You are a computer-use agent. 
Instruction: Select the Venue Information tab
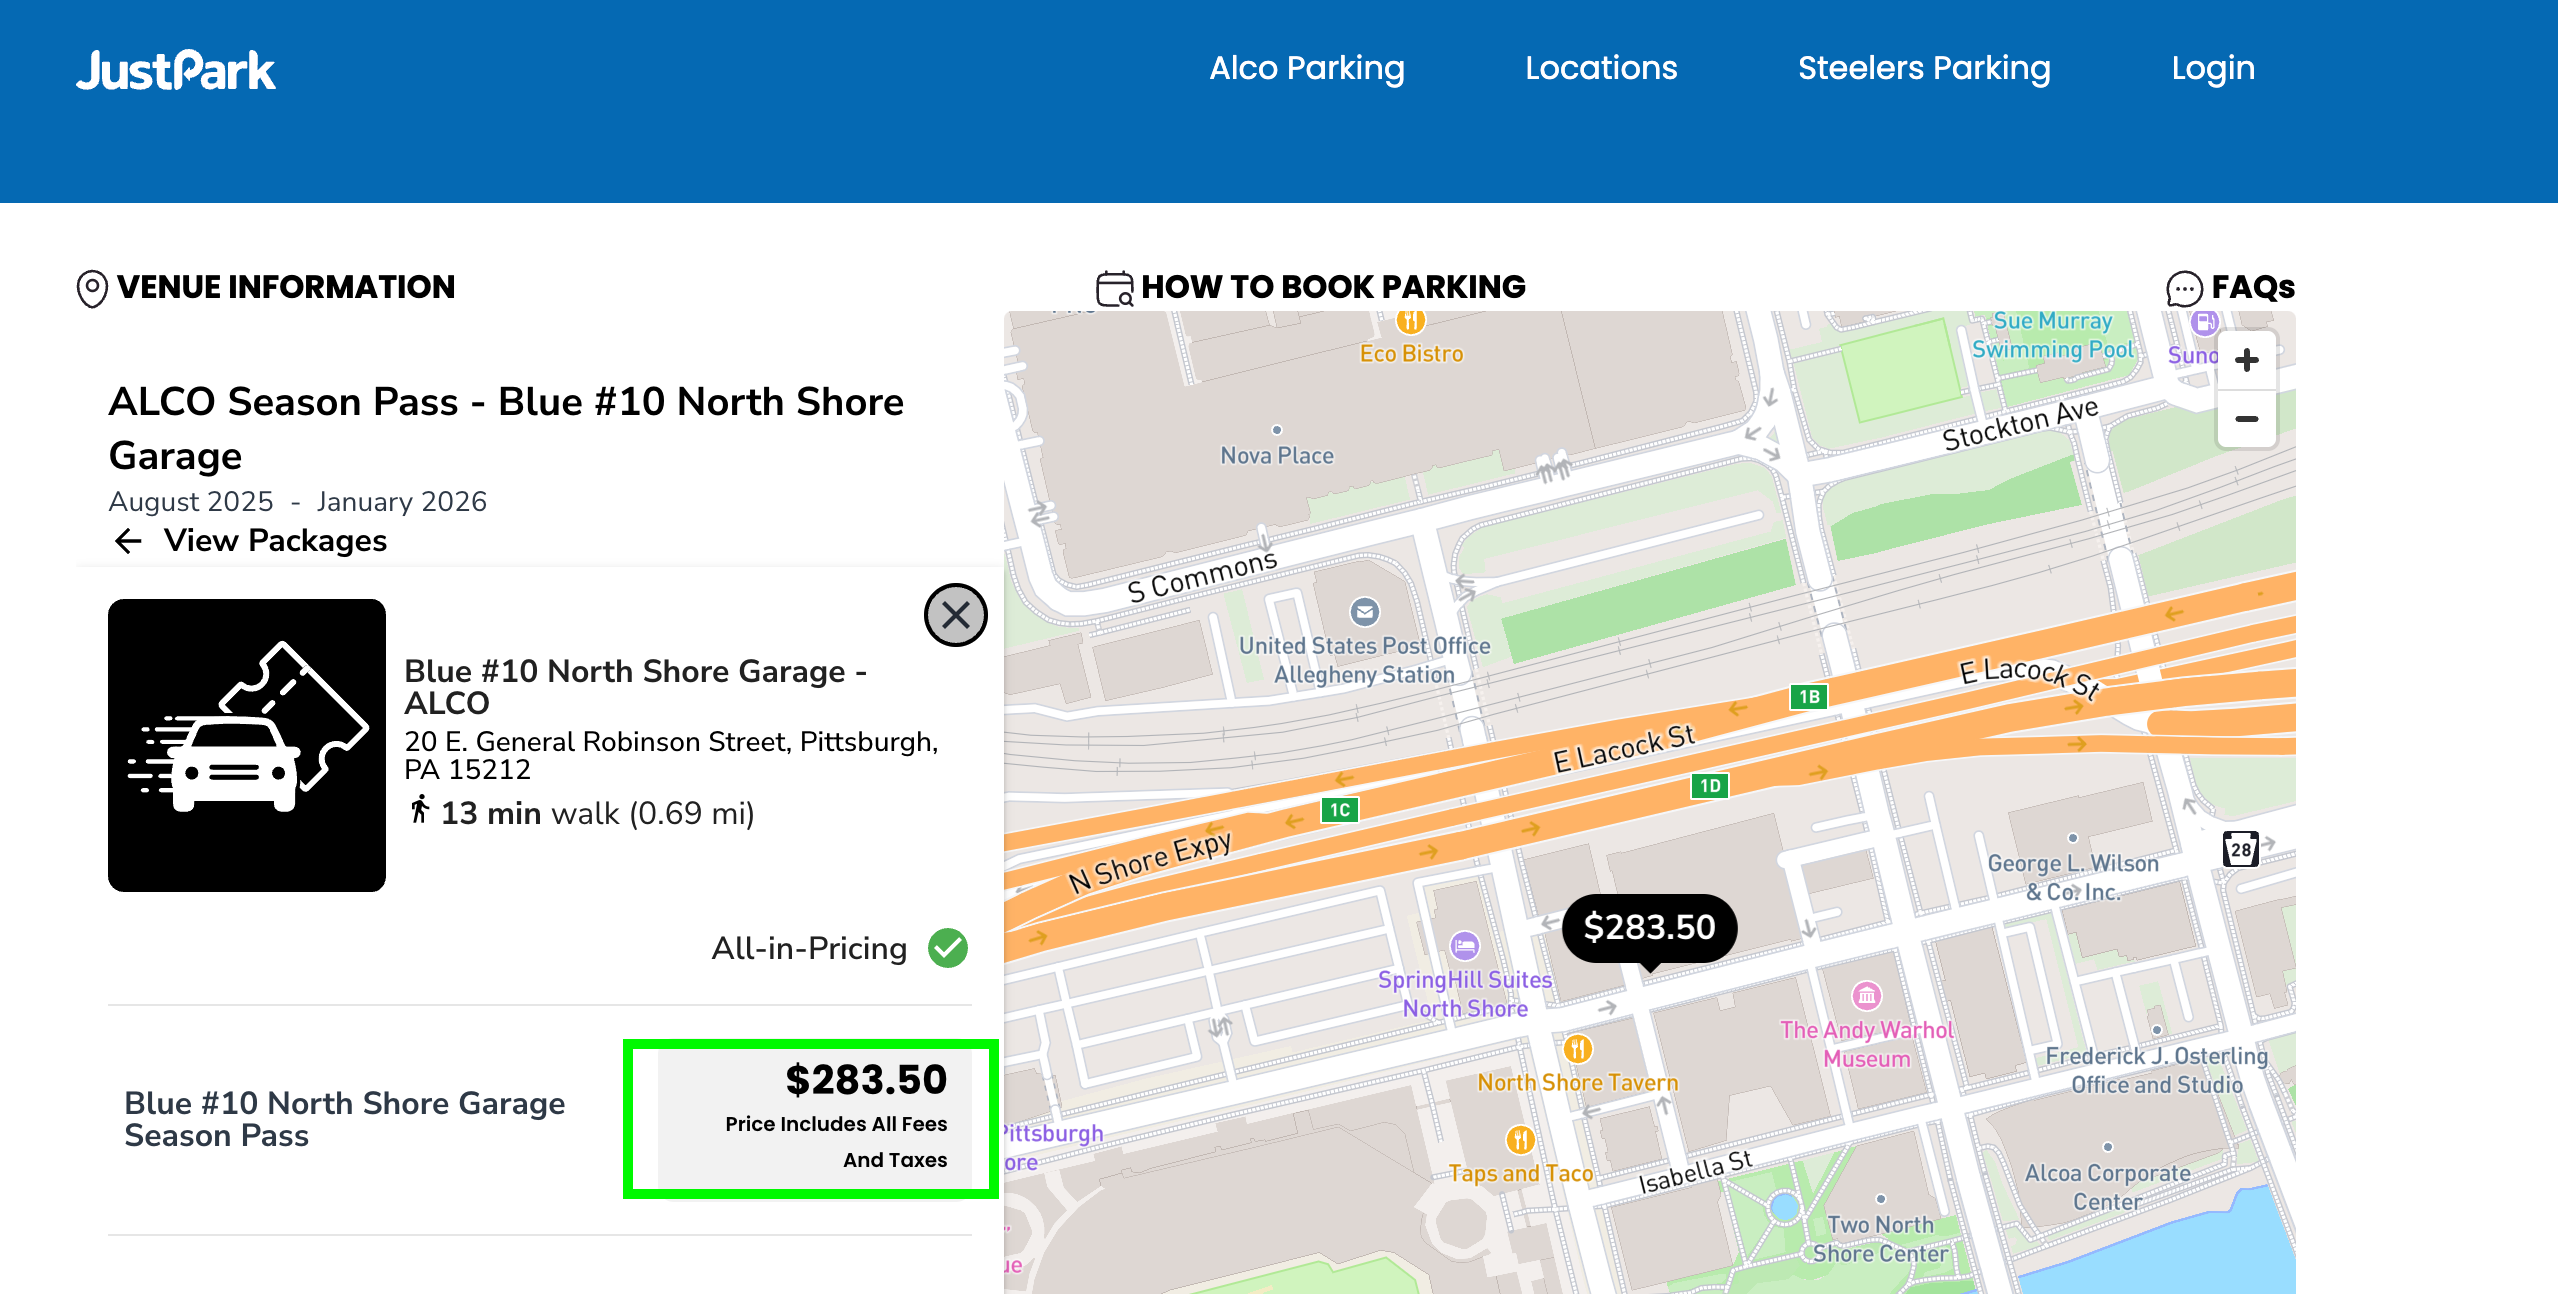pyautogui.click(x=266, y=287)
